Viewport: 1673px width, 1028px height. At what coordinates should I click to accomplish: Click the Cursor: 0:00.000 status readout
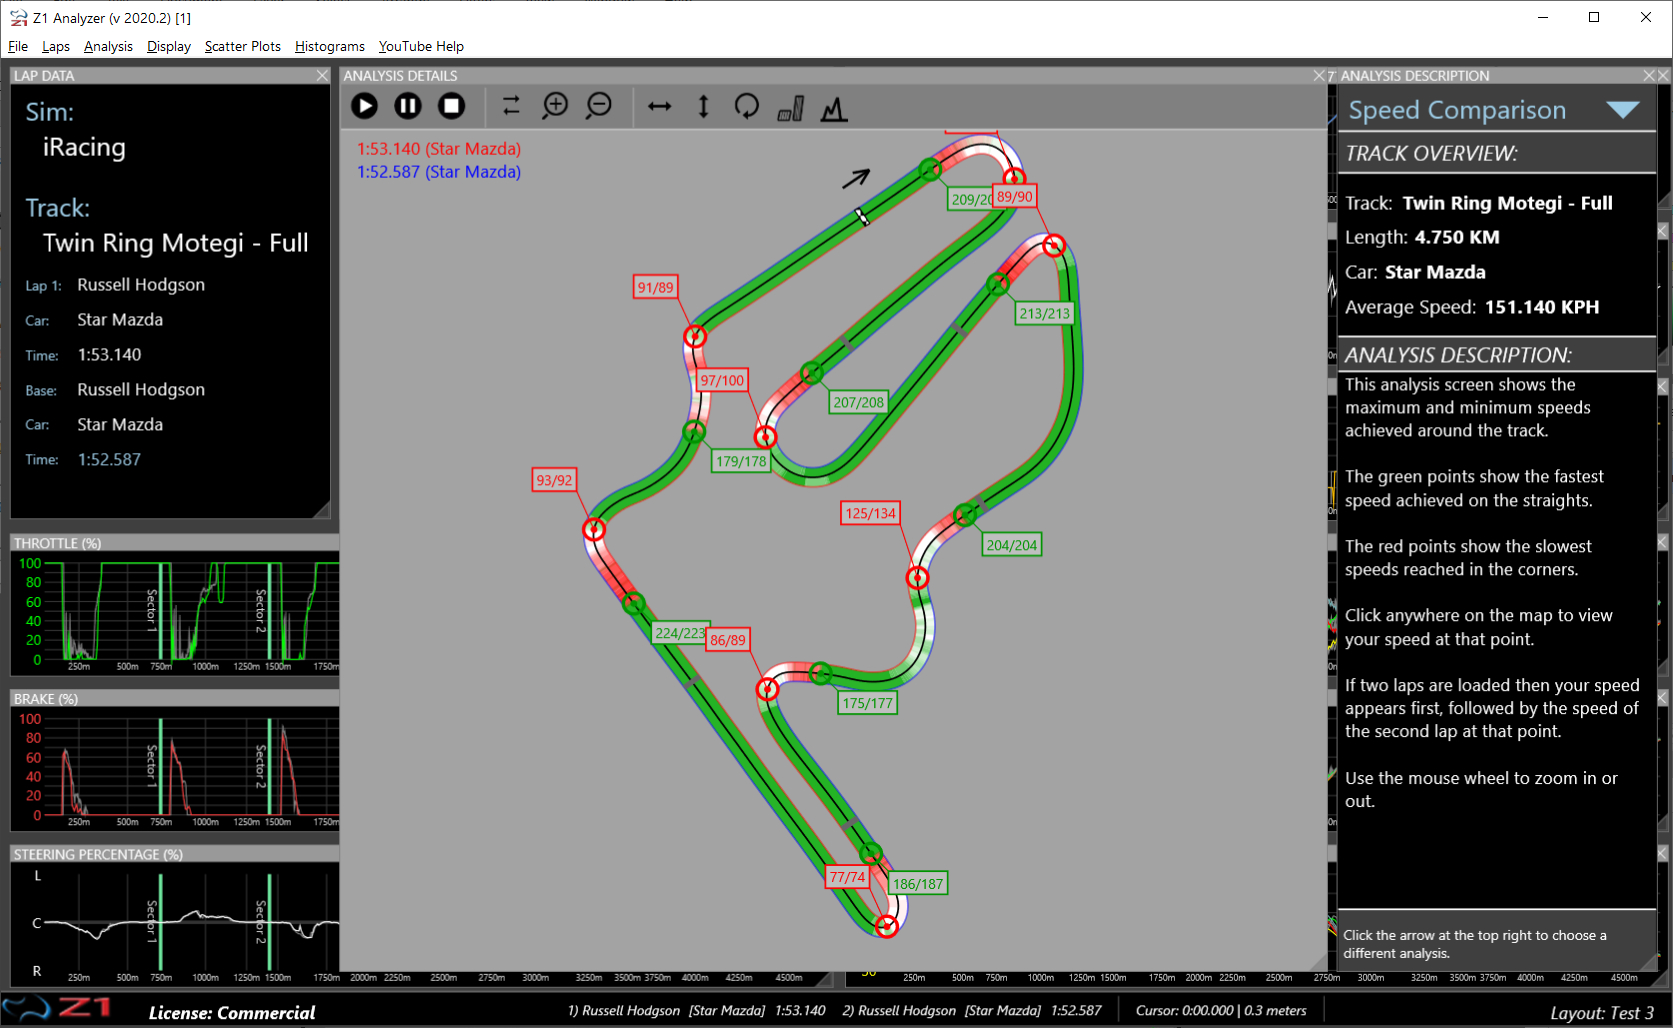(x=1221, y=1011)
